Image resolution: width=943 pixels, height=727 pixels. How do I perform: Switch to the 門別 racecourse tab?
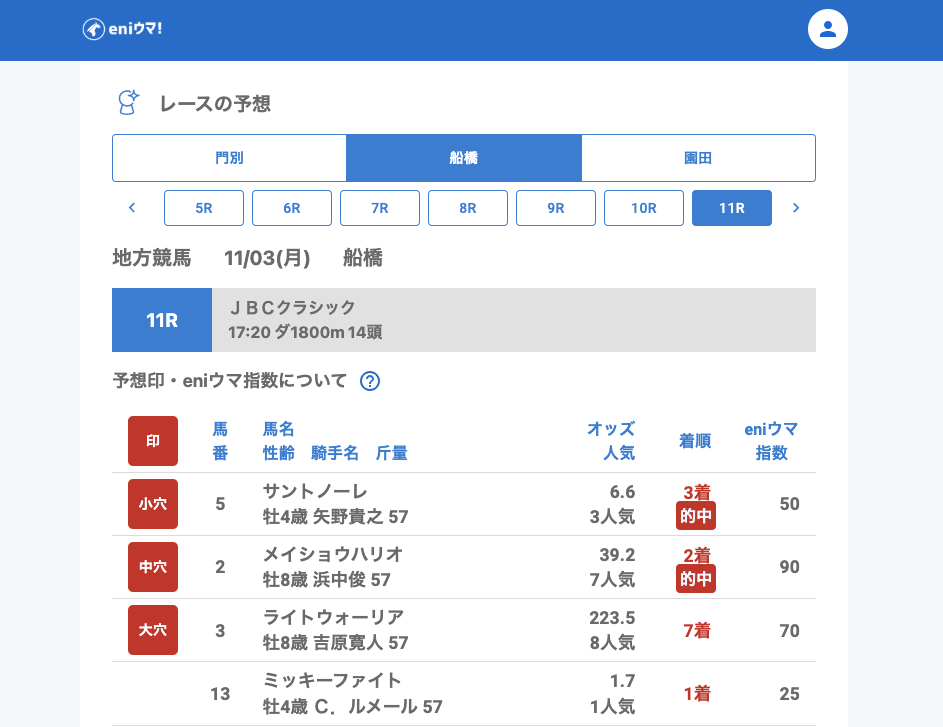pyautogui.click(x=229, y=158)
